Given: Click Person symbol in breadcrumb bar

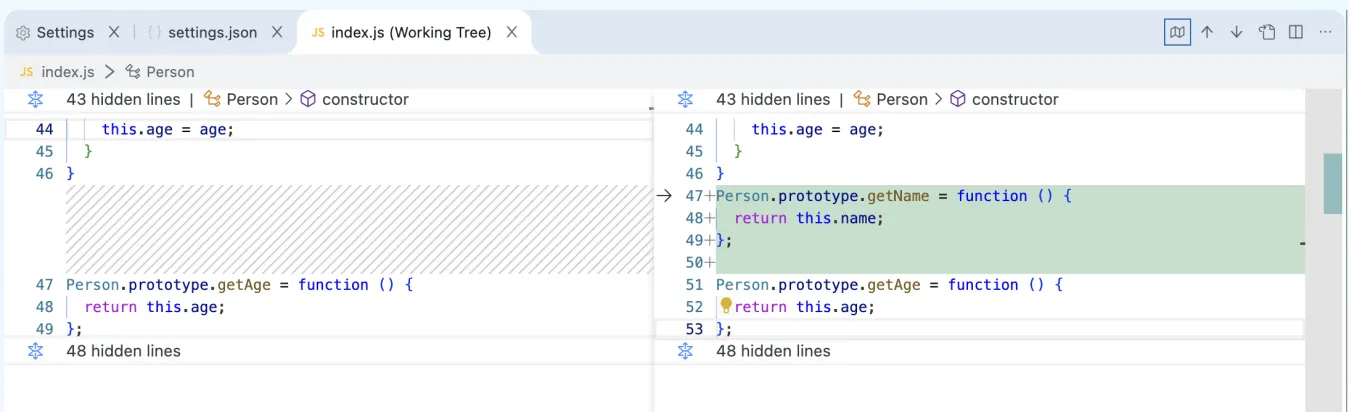Looking at the screenshot, I should pos(170,71).
